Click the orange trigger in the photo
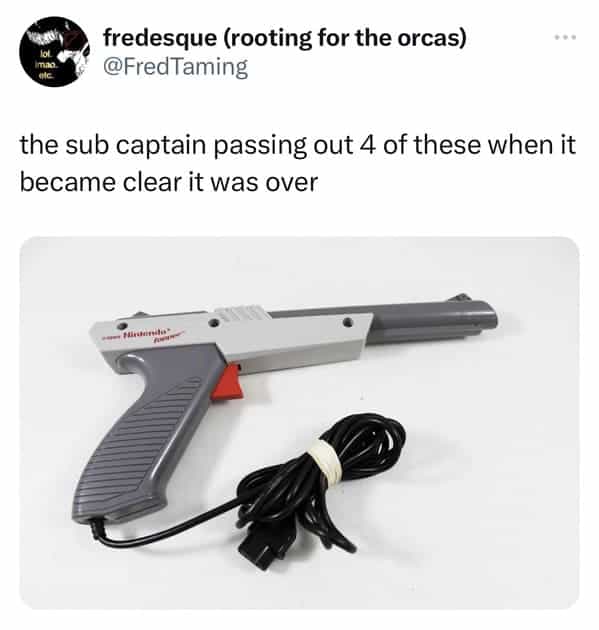 tap(227, 382)
